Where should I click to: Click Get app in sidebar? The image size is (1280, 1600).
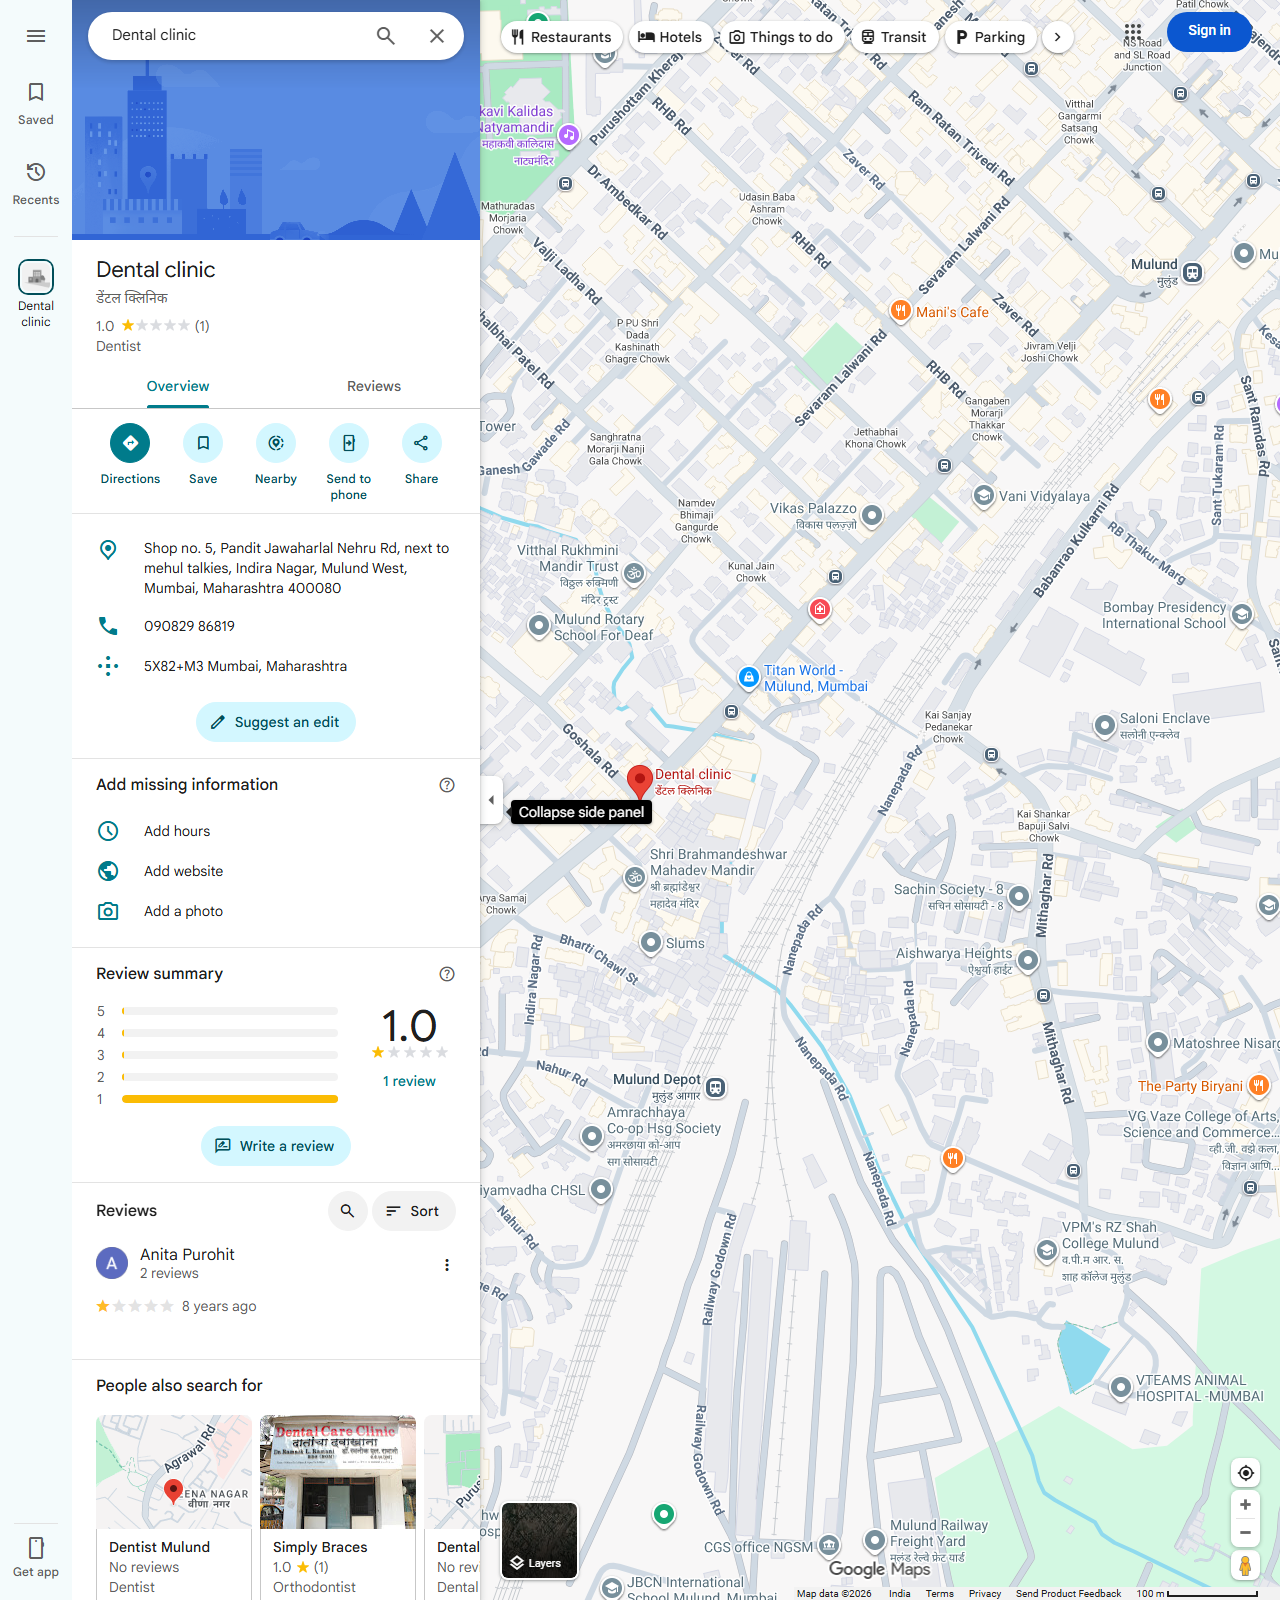[x=36, y=1557]
